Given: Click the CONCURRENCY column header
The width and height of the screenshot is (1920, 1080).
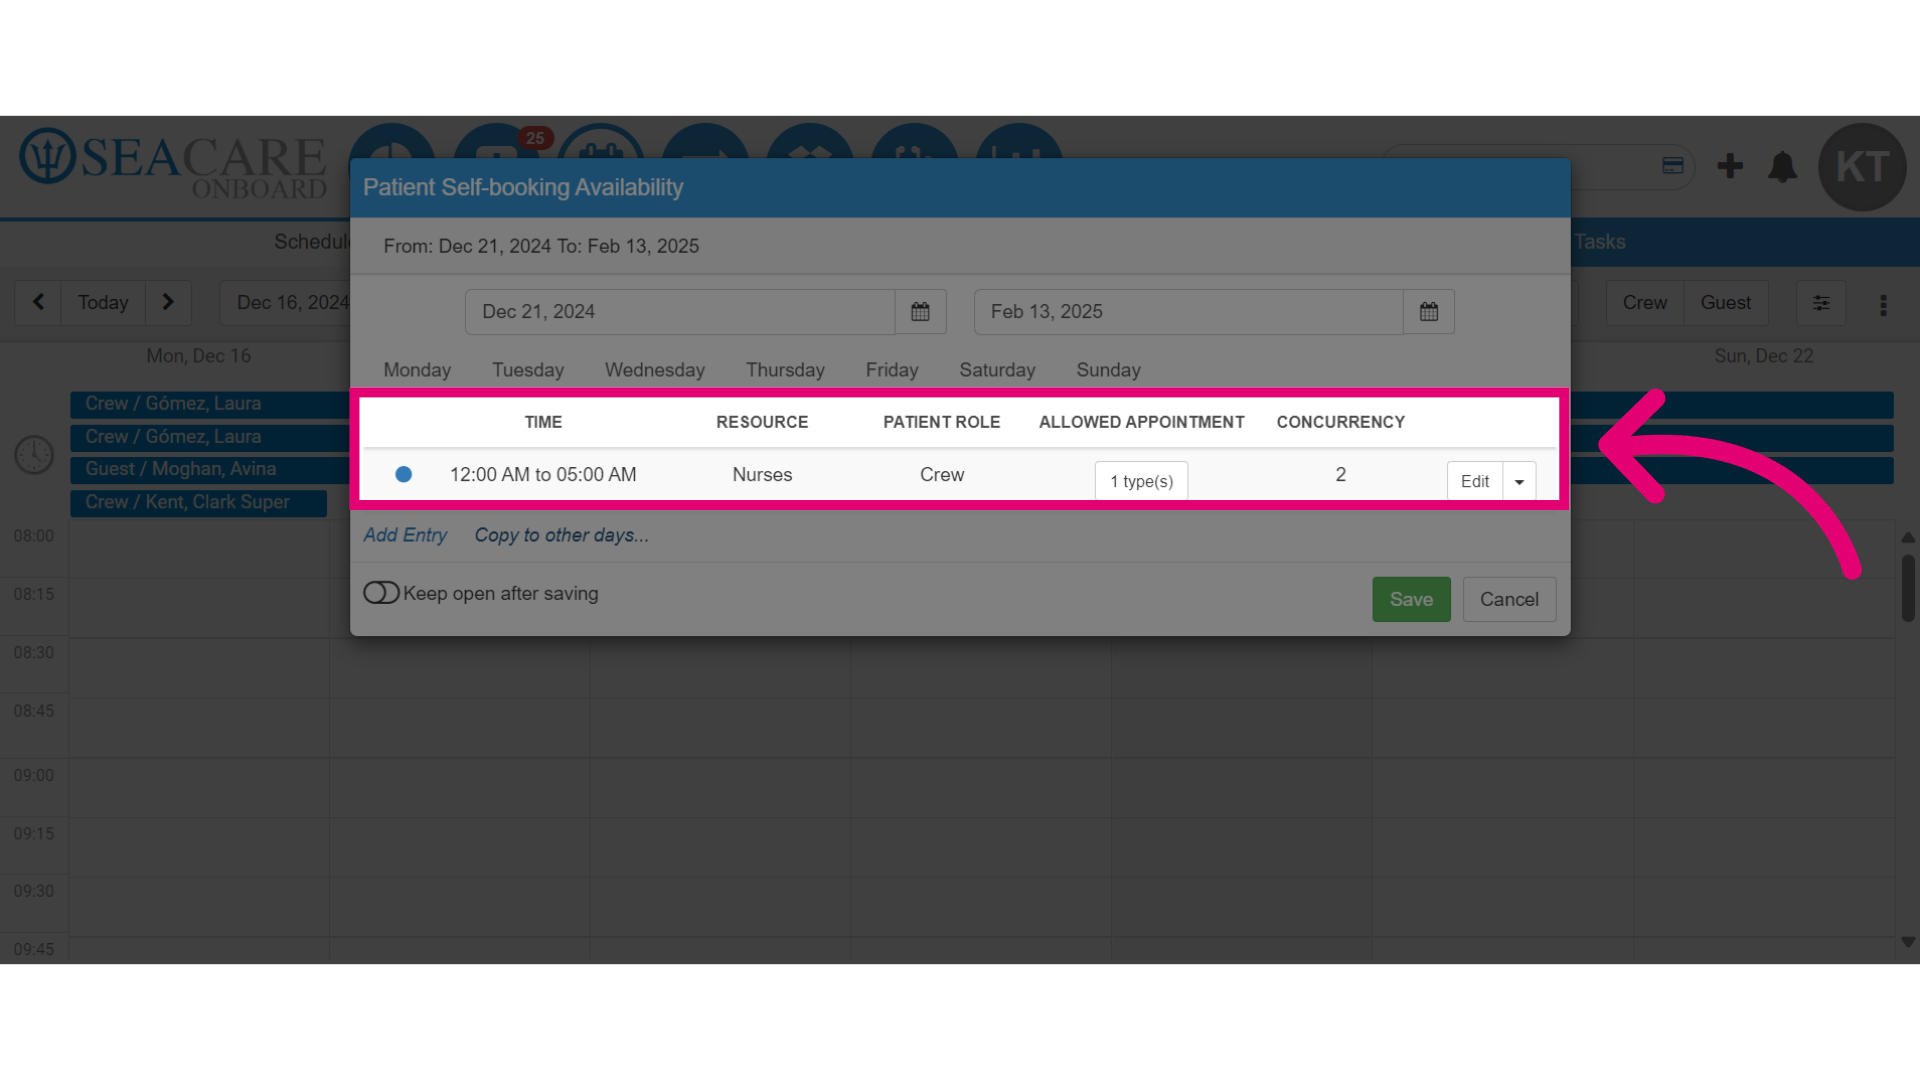Looking at the screenshot, I should (x=1340, y=422).
